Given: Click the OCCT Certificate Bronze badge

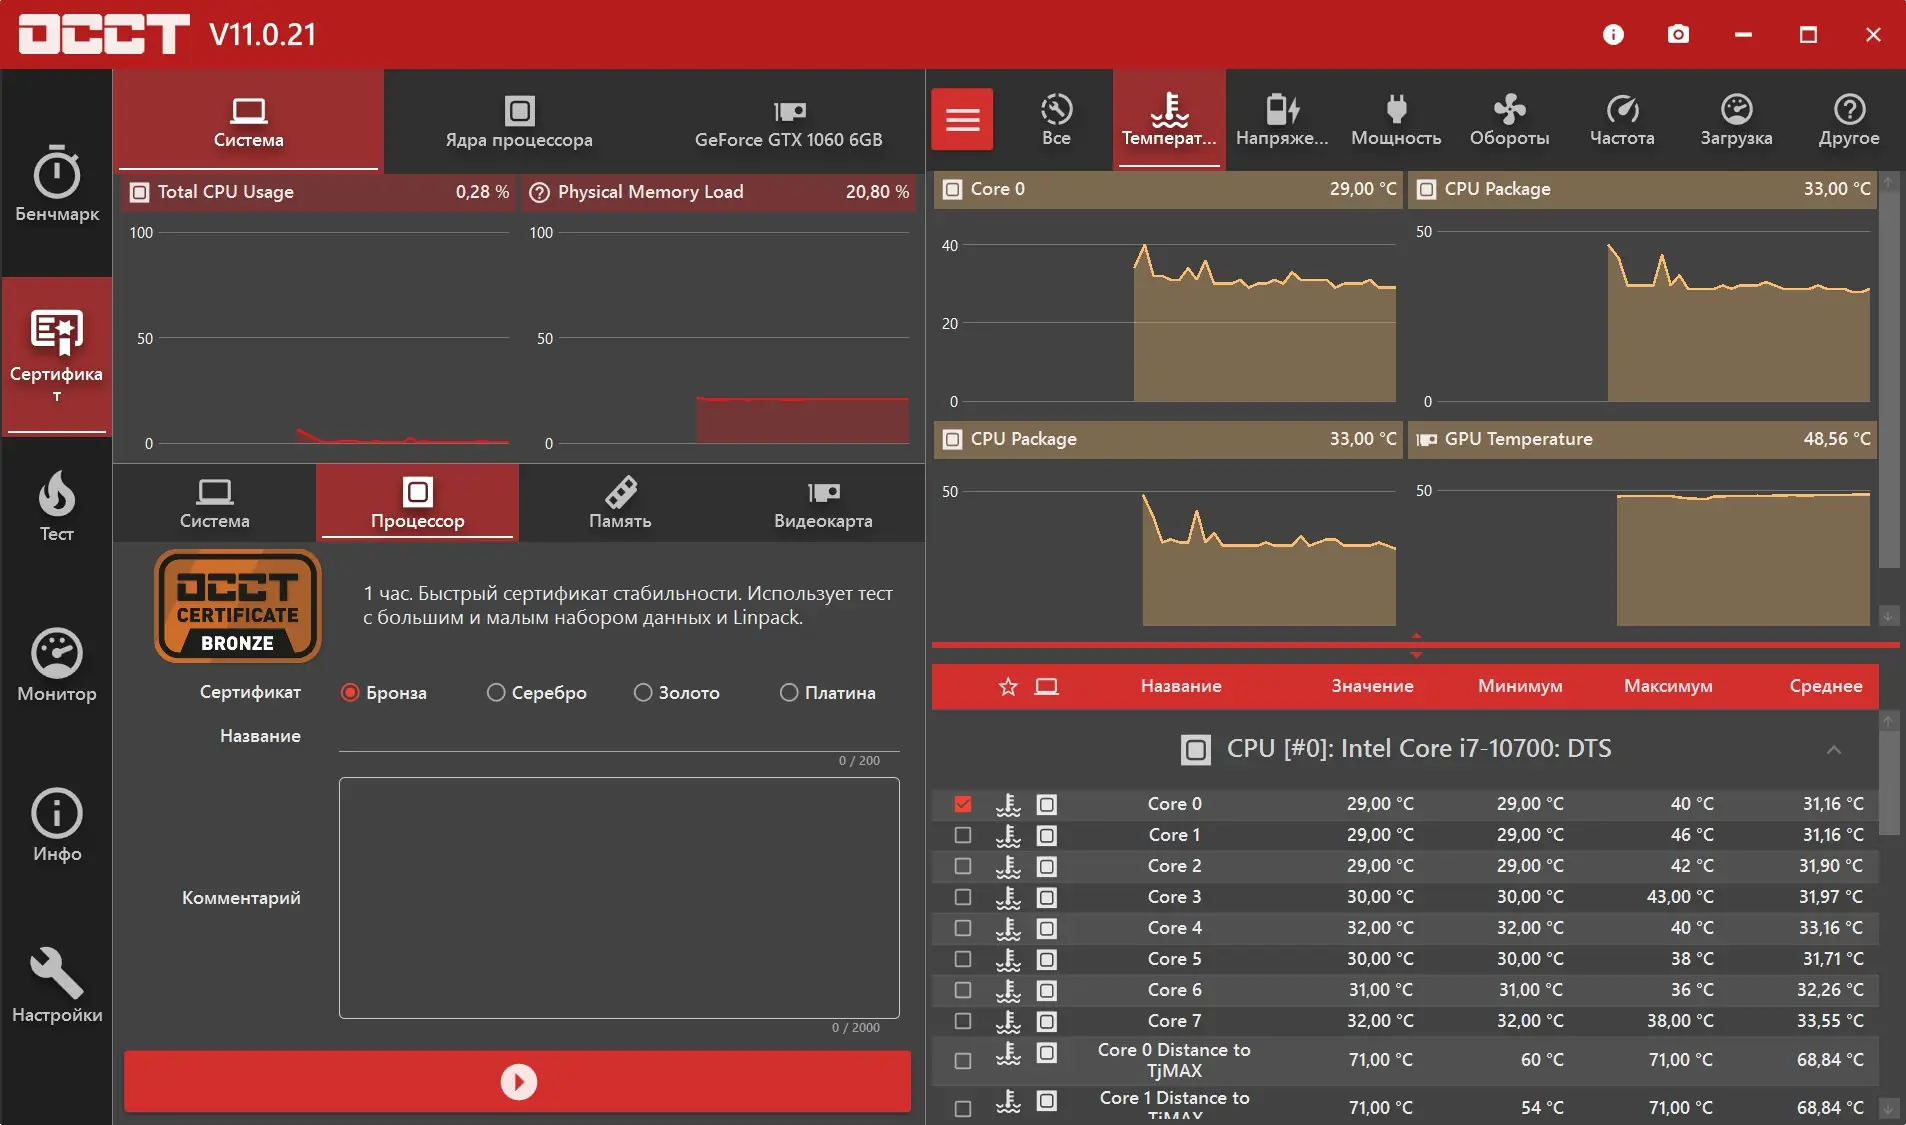Looking at the screenshot, I should tap(238, 606).
